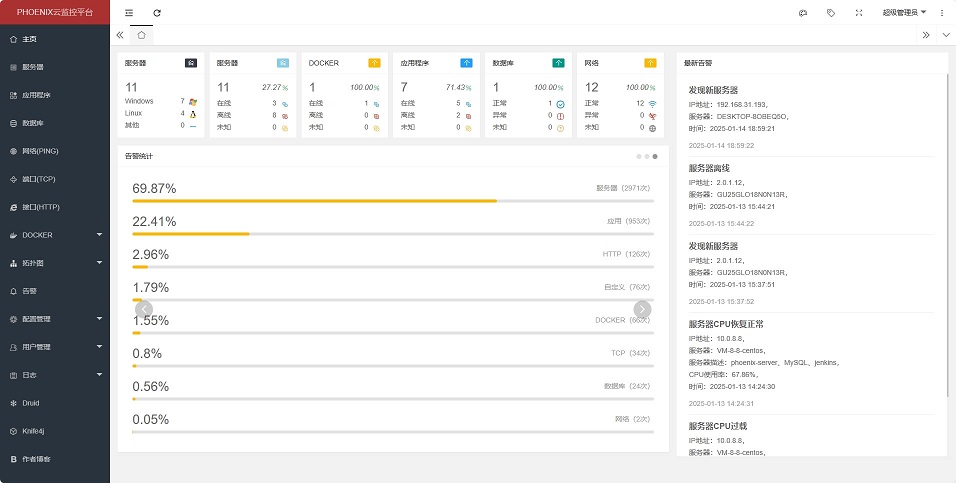
Task: Click the refresh icon in top bar
Action: [x=157, y=13]
